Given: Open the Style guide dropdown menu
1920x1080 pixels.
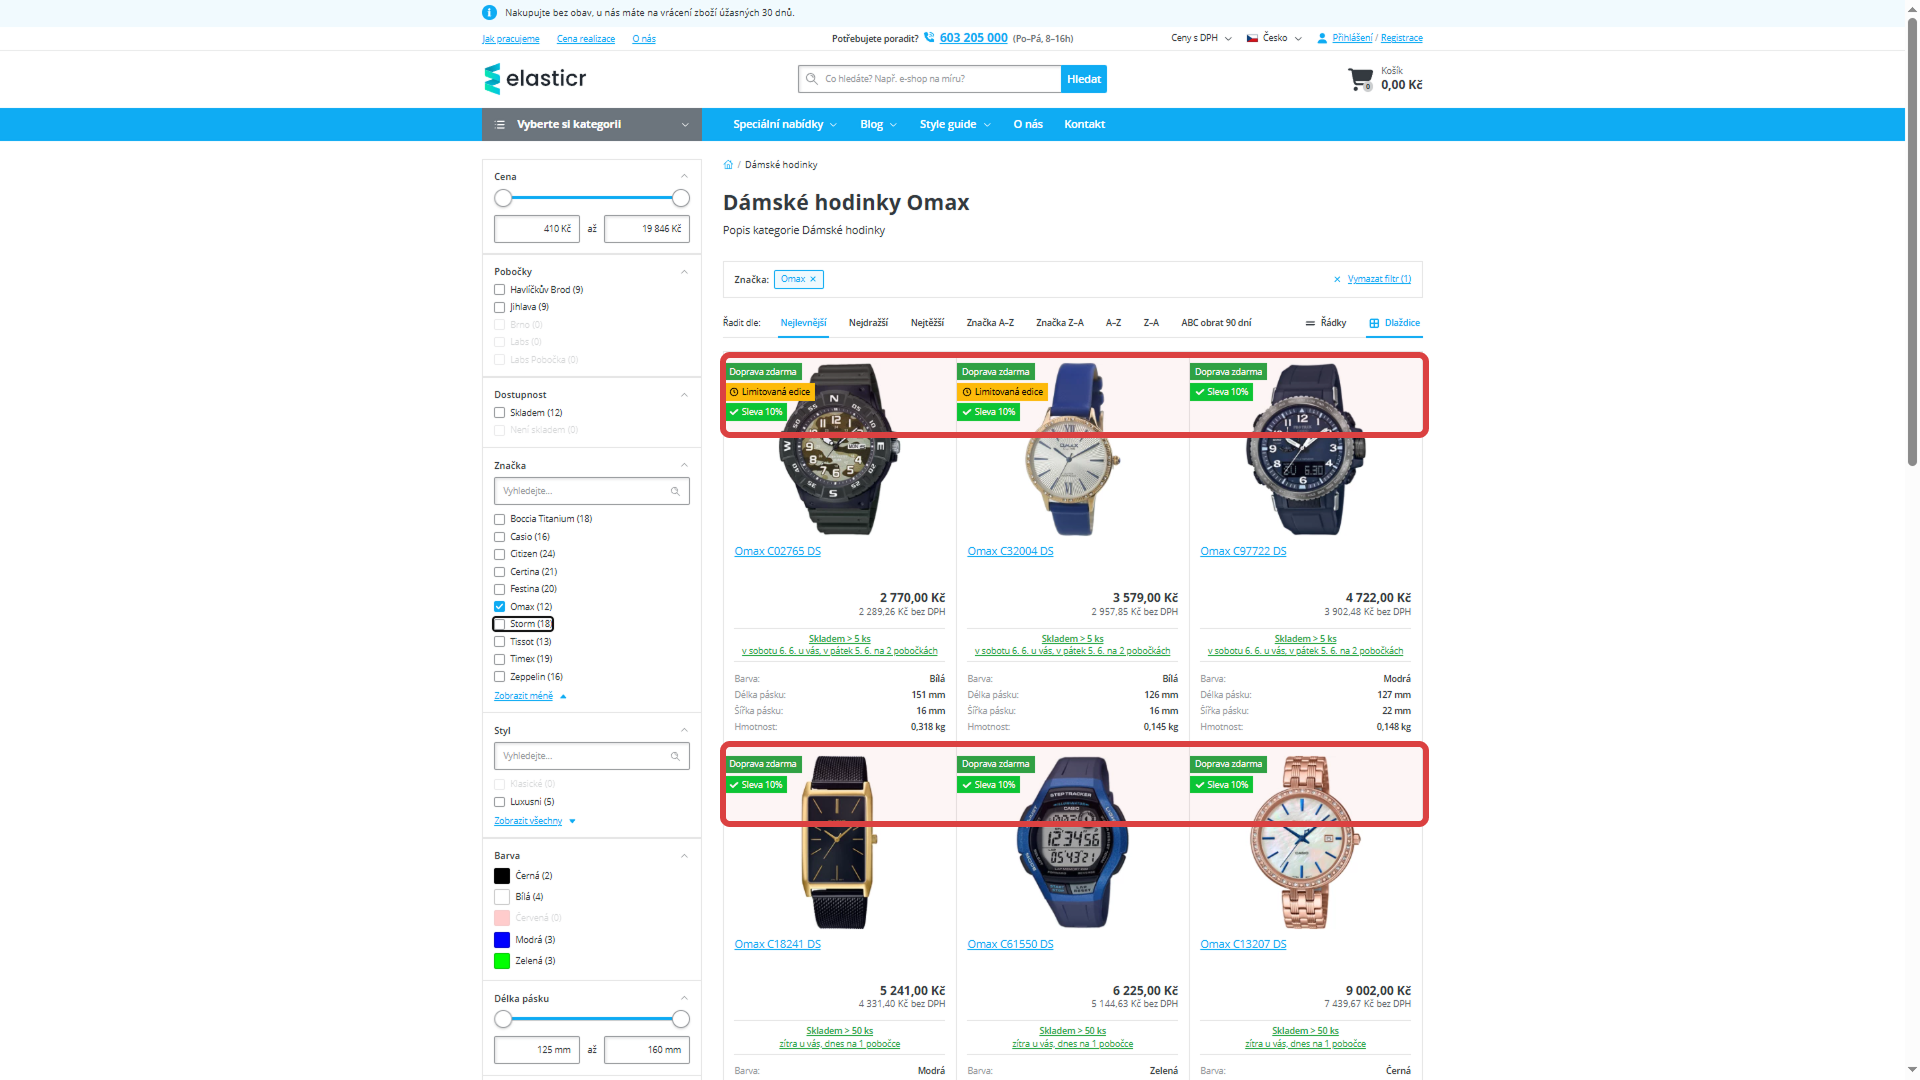Looking at the screenshot, I should tap(955, 125).
